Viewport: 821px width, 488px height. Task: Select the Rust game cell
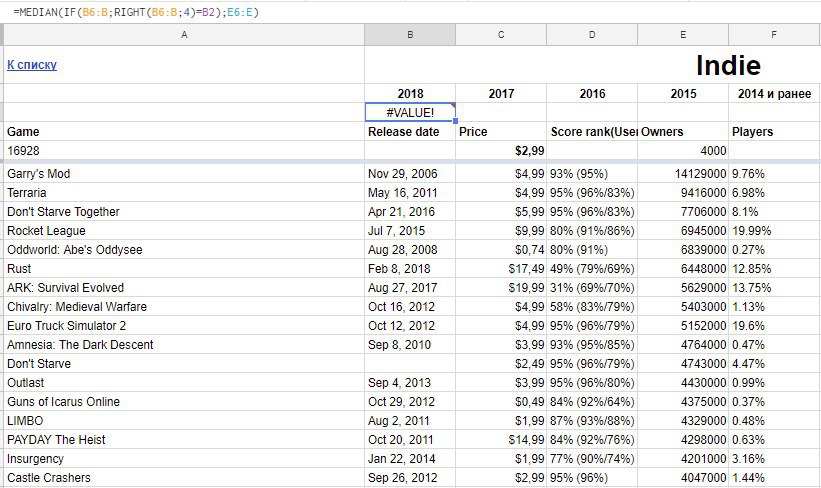pyautogui.click(x=184, y=269)
